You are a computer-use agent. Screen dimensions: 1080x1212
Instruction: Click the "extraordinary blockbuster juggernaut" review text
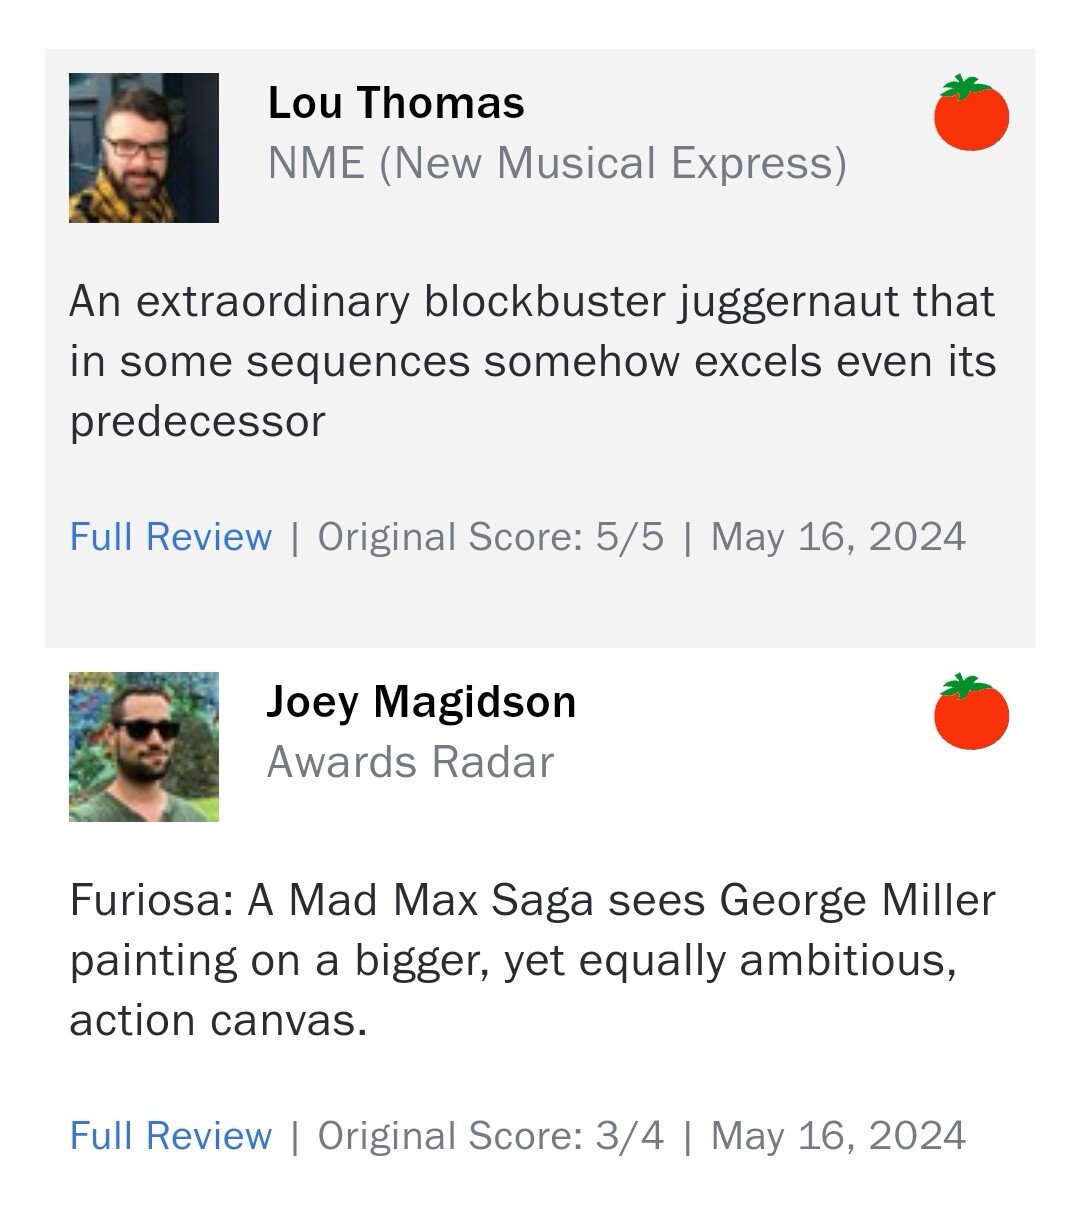point(532,361)
